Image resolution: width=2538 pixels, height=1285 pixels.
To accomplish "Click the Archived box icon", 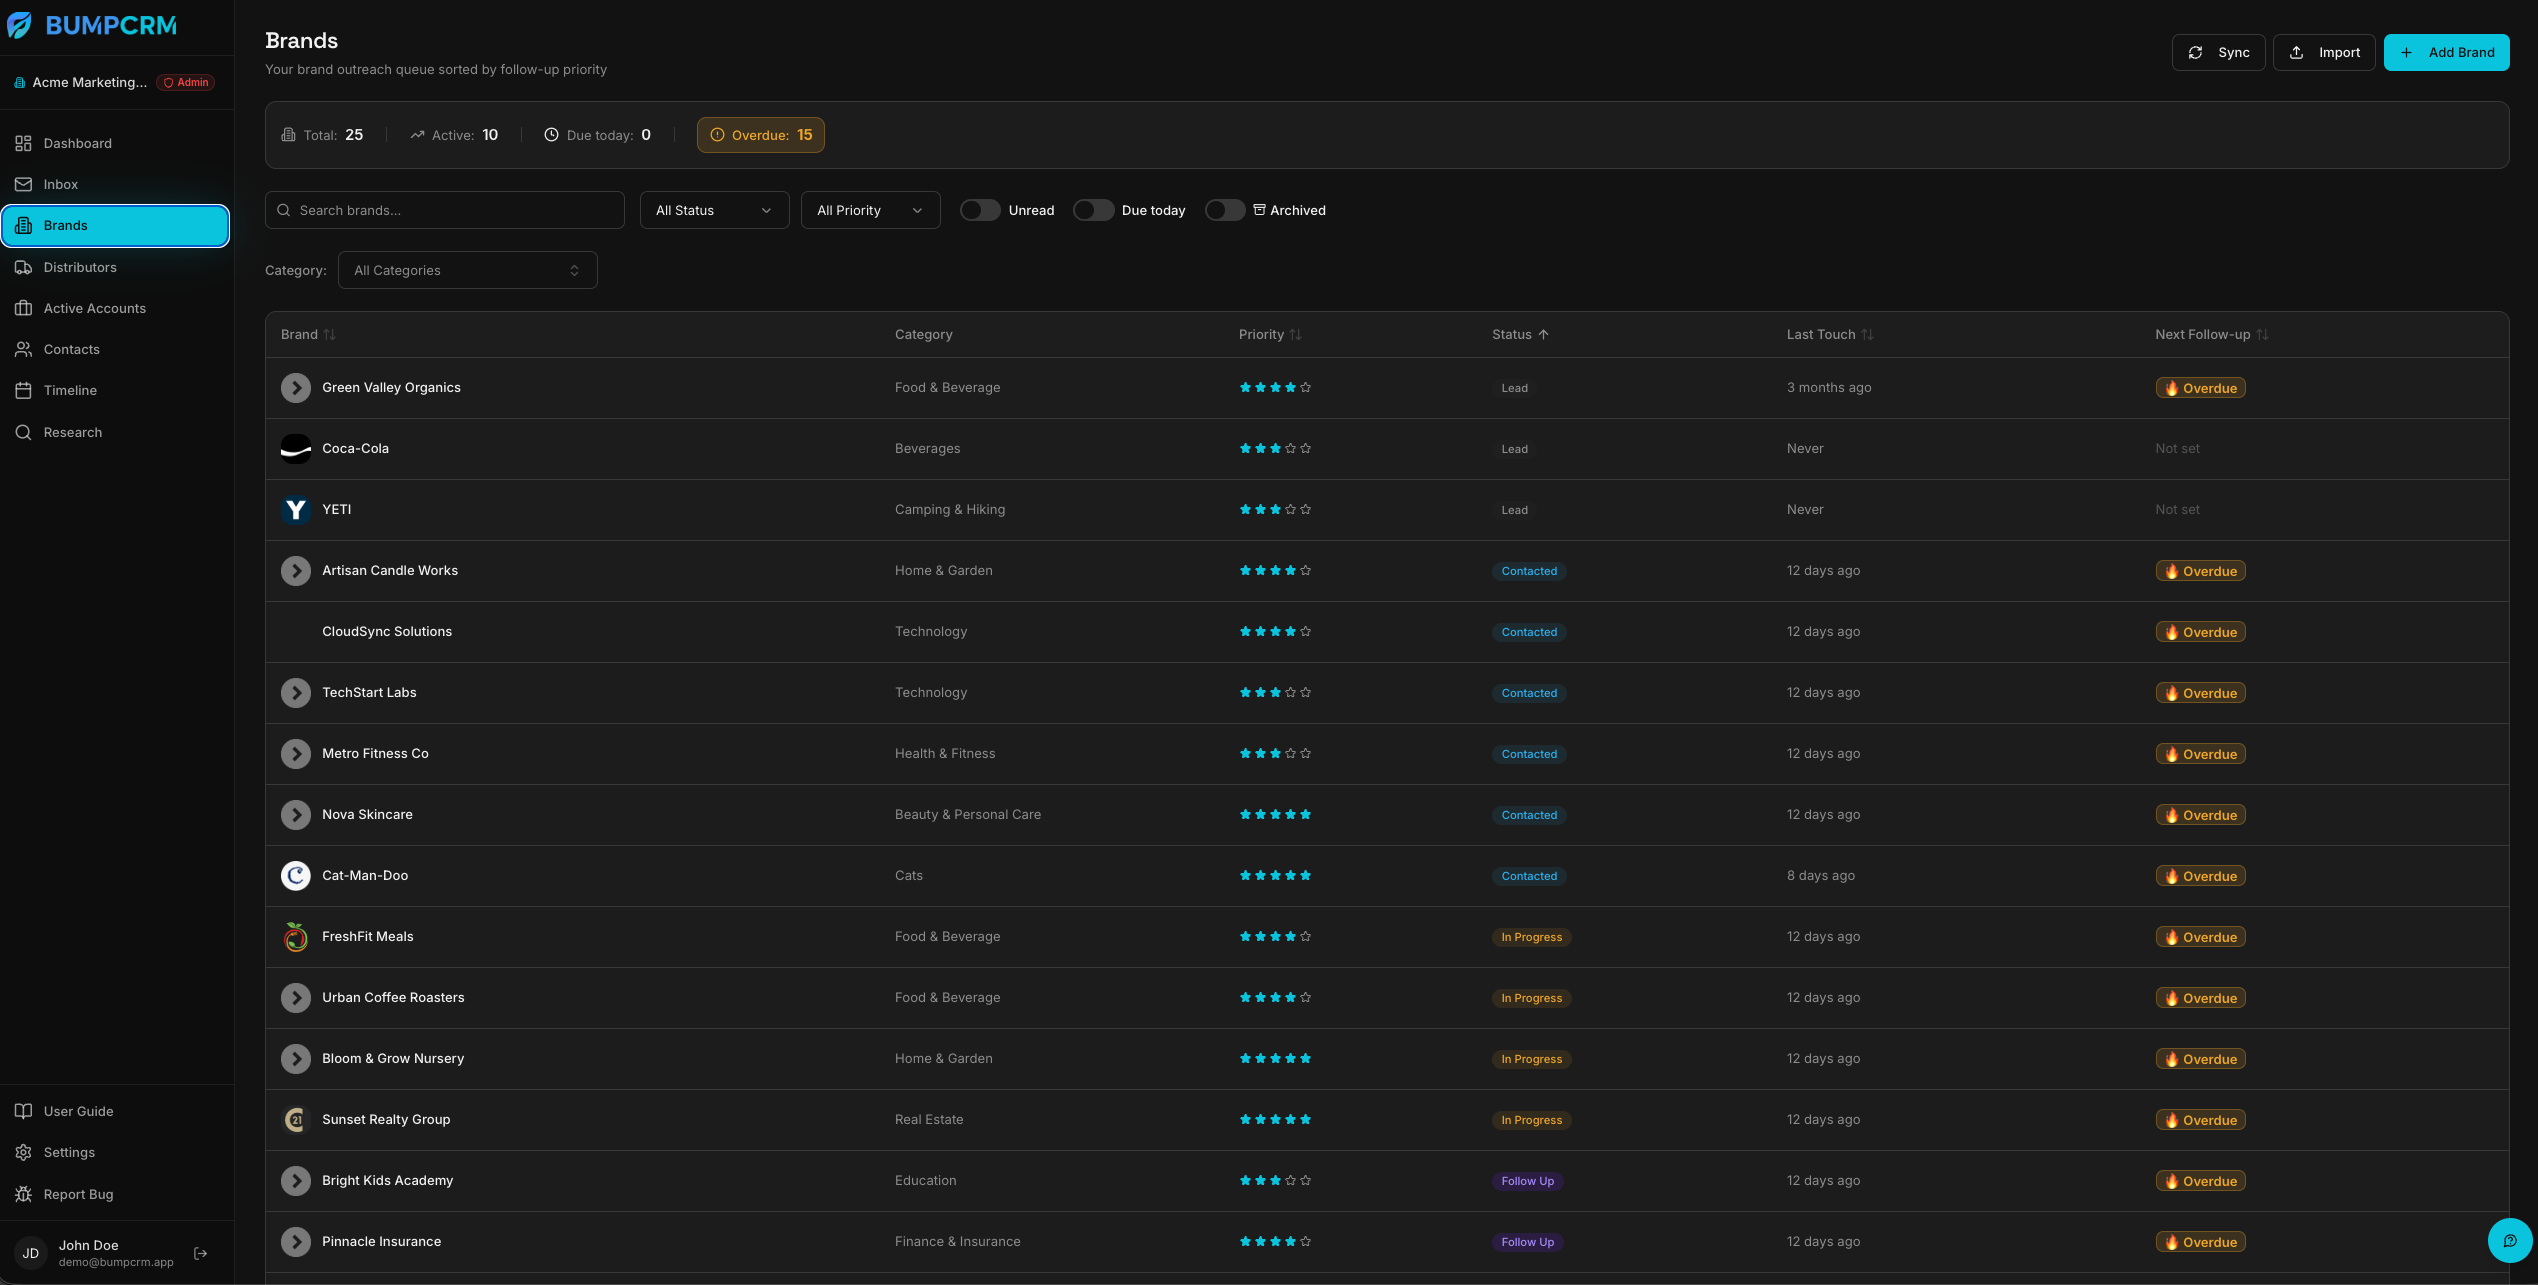I will (x=1259, y=210).
